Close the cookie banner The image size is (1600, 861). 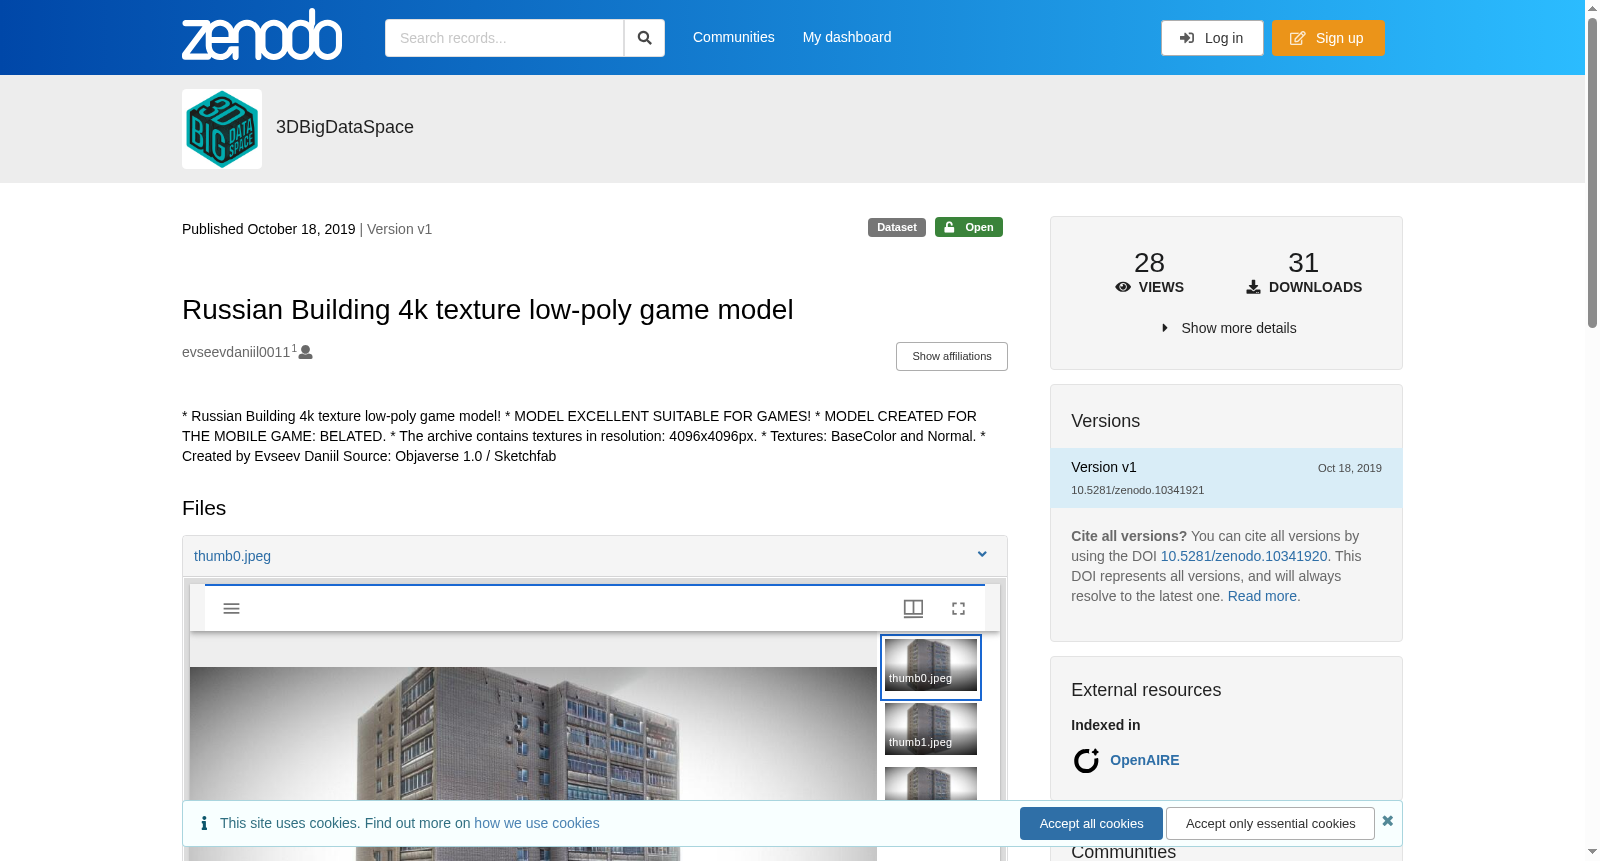[1387, 821]
